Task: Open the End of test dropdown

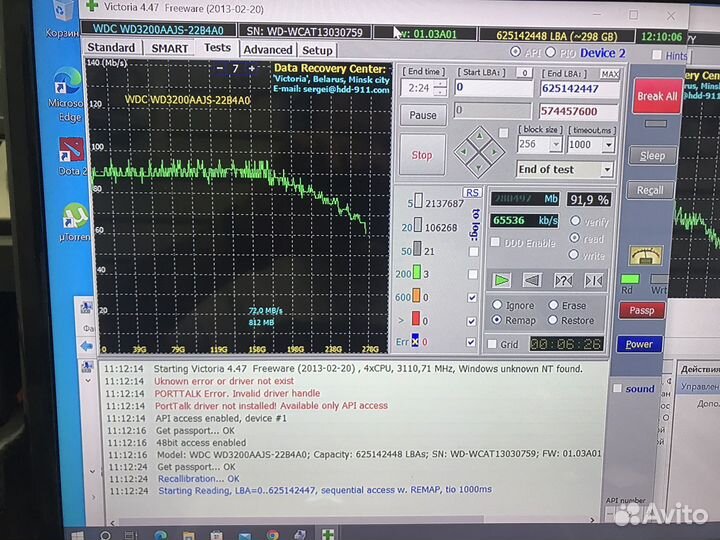Action: pos(607,170)
